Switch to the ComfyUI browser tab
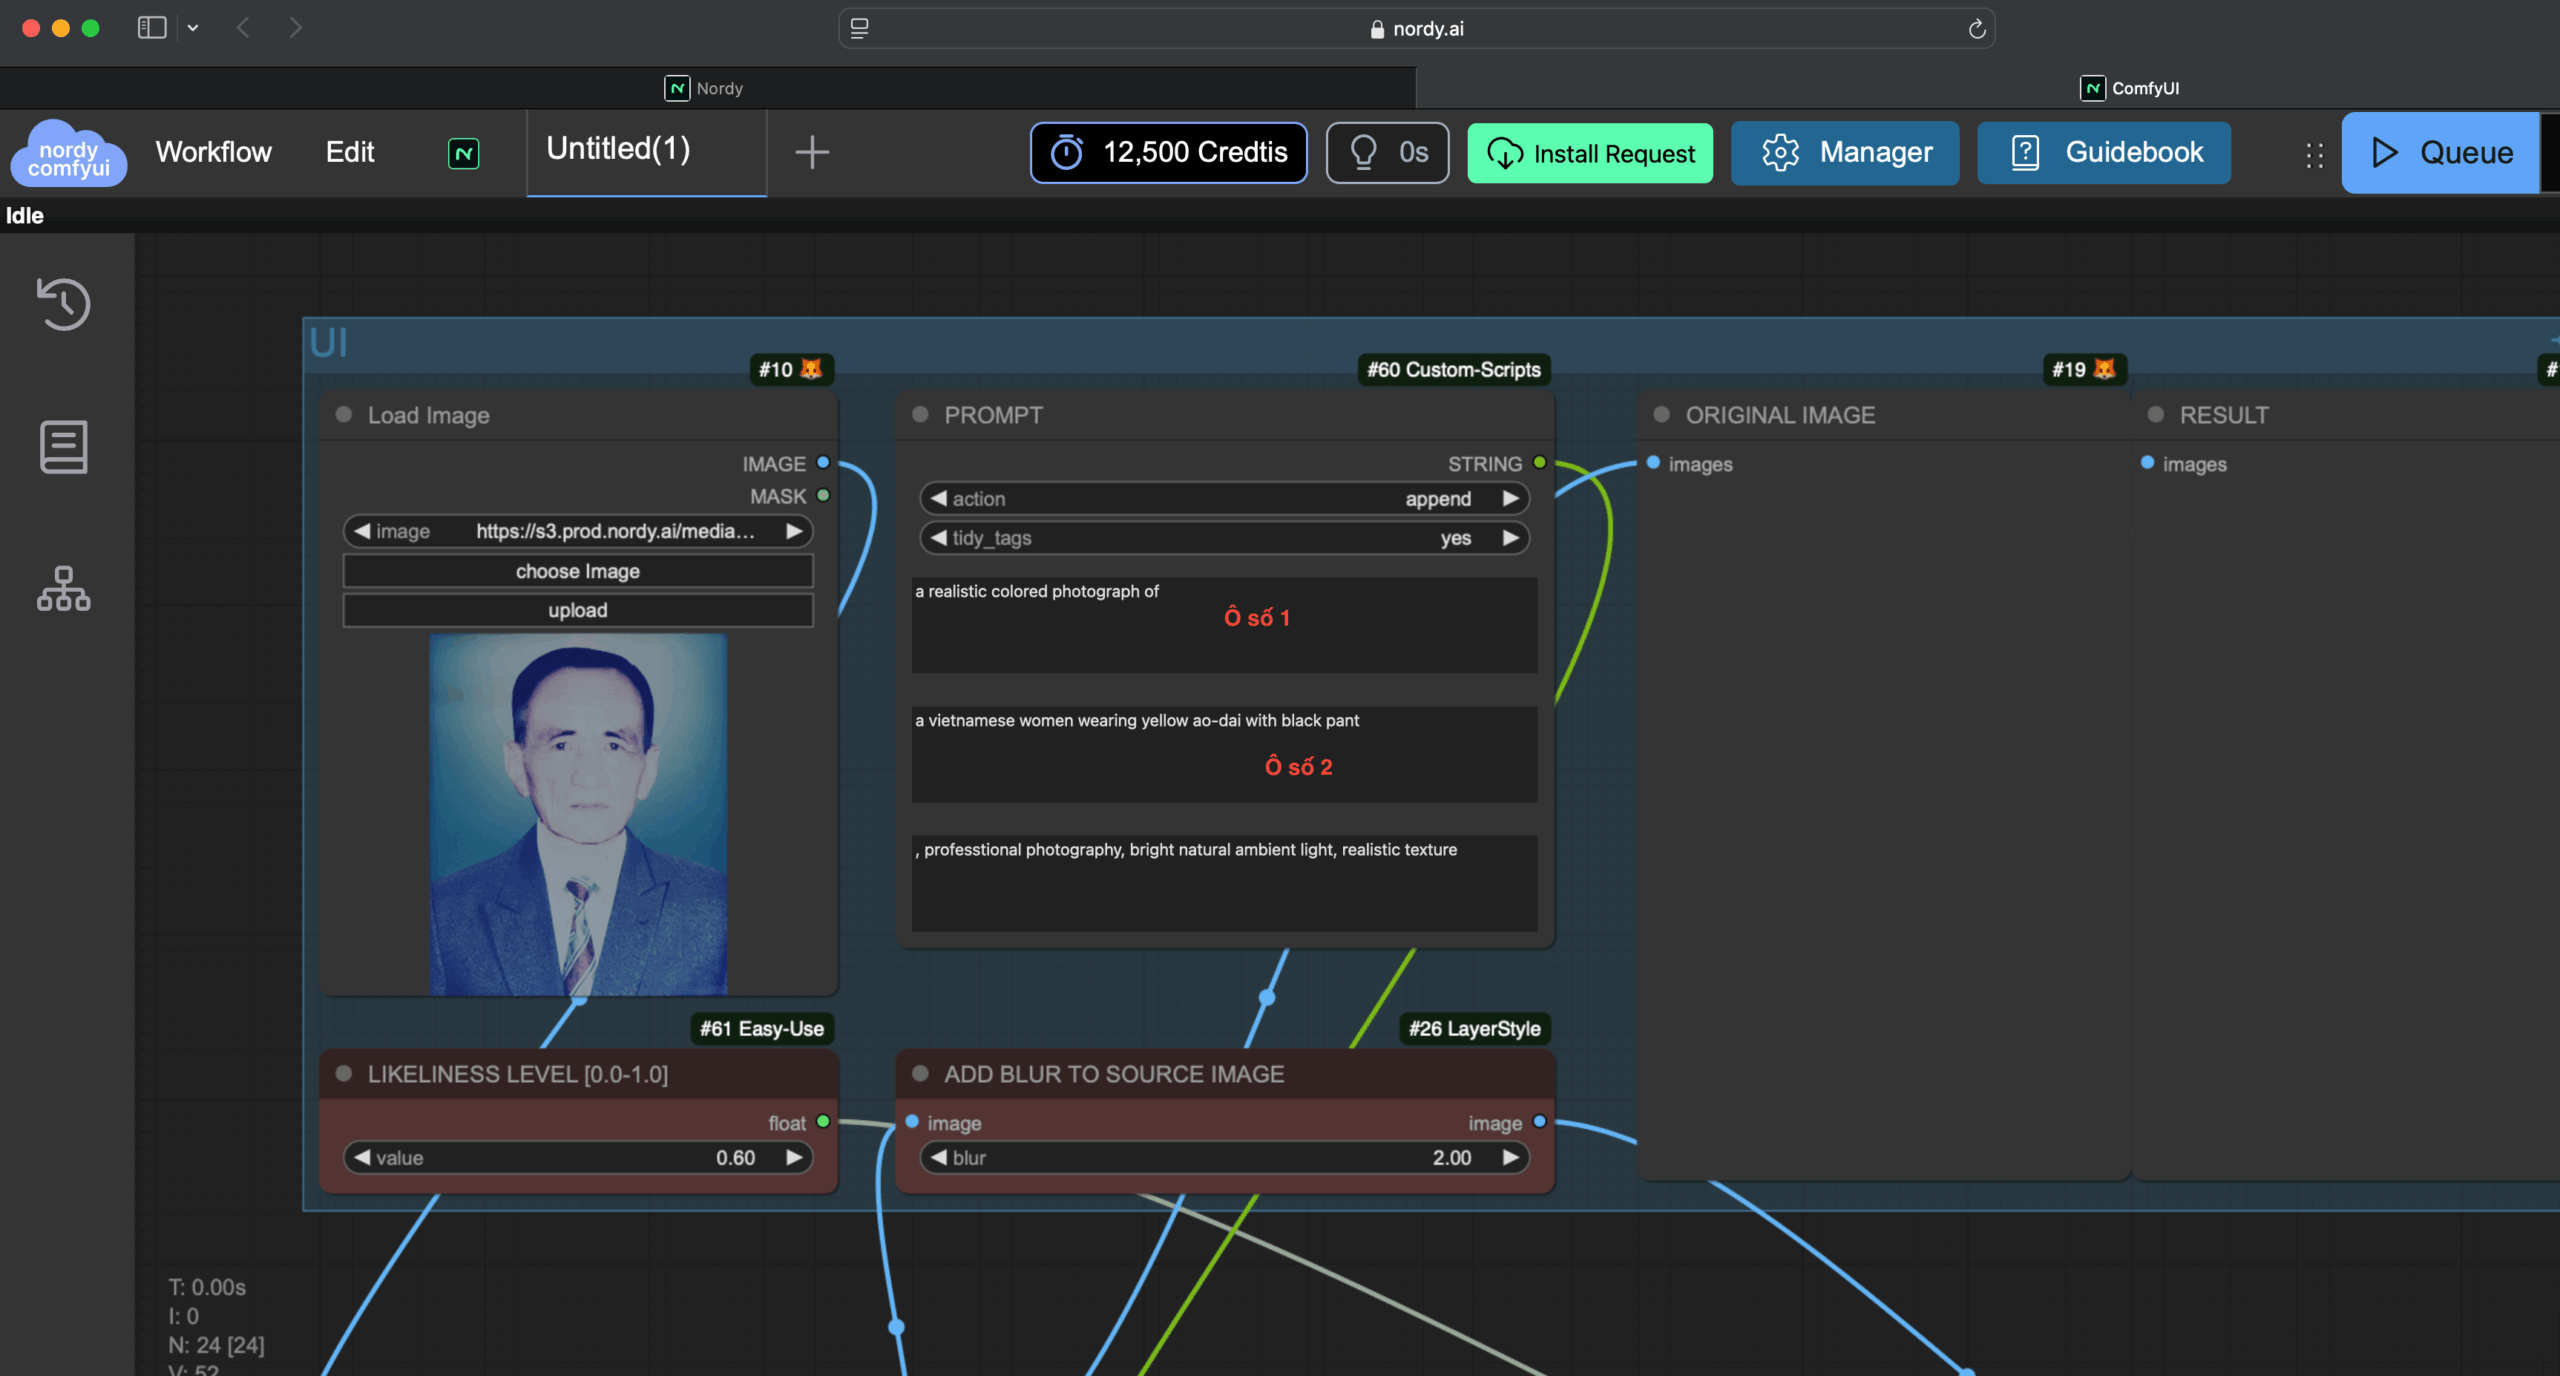Screen dimensions: 2560x1376 point(2130,88)
